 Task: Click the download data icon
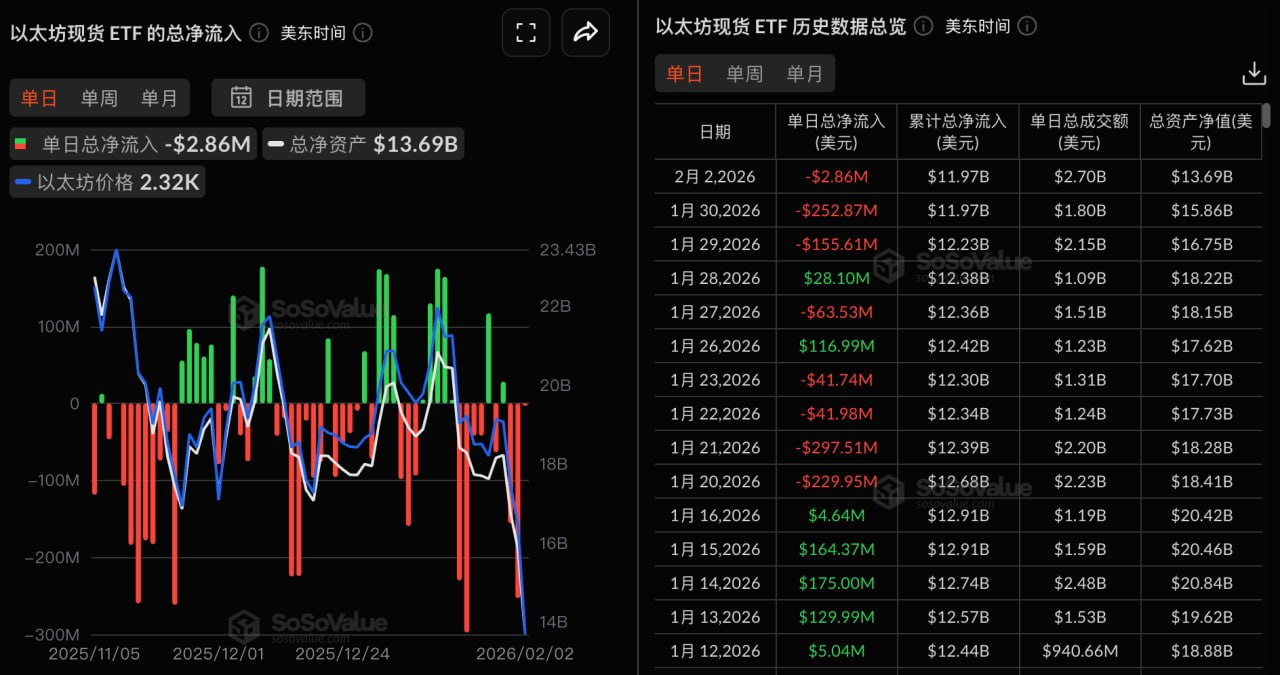1253,74
